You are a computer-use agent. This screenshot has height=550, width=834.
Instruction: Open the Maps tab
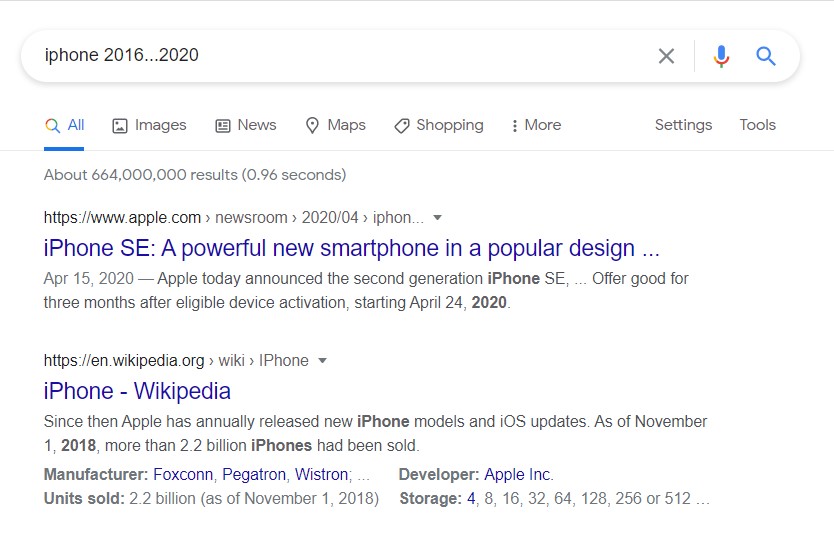[335, 125]
